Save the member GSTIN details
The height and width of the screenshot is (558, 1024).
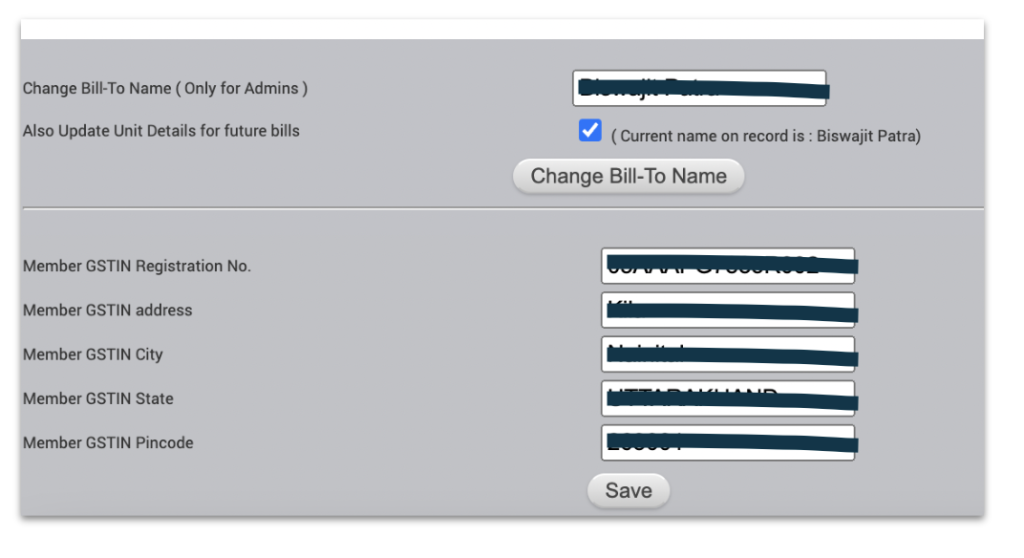click(x=628, y=491)
